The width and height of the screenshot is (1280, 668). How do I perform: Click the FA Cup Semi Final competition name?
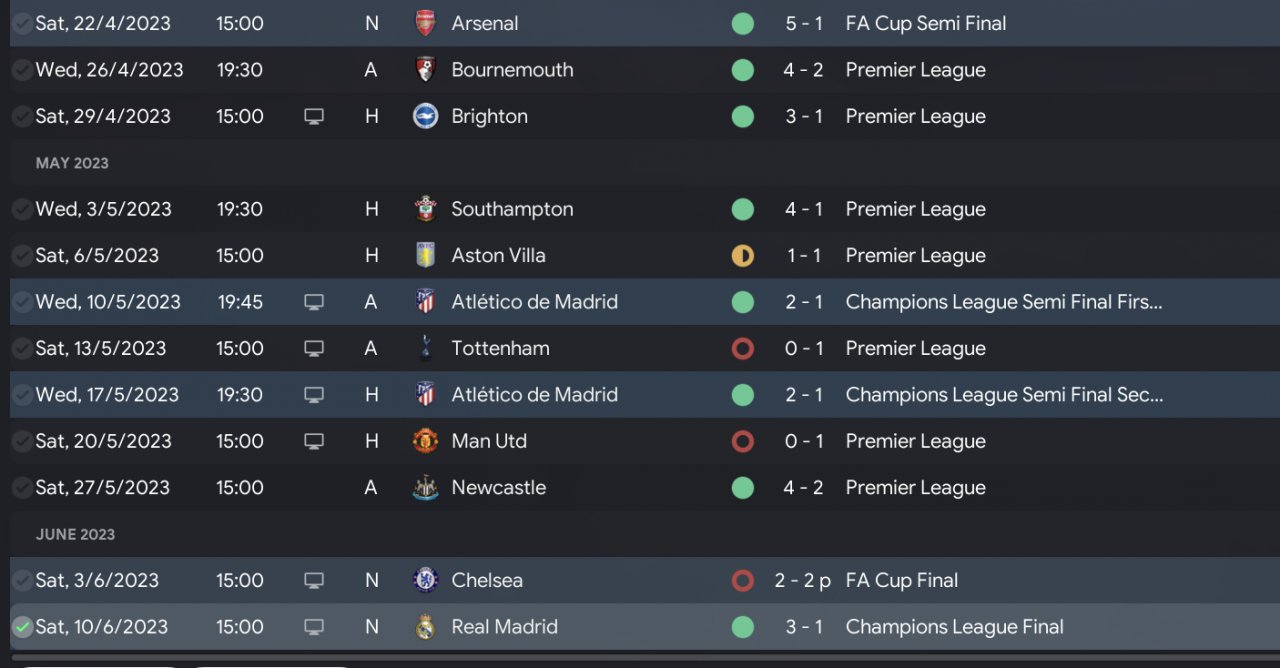tap(926, 23)
